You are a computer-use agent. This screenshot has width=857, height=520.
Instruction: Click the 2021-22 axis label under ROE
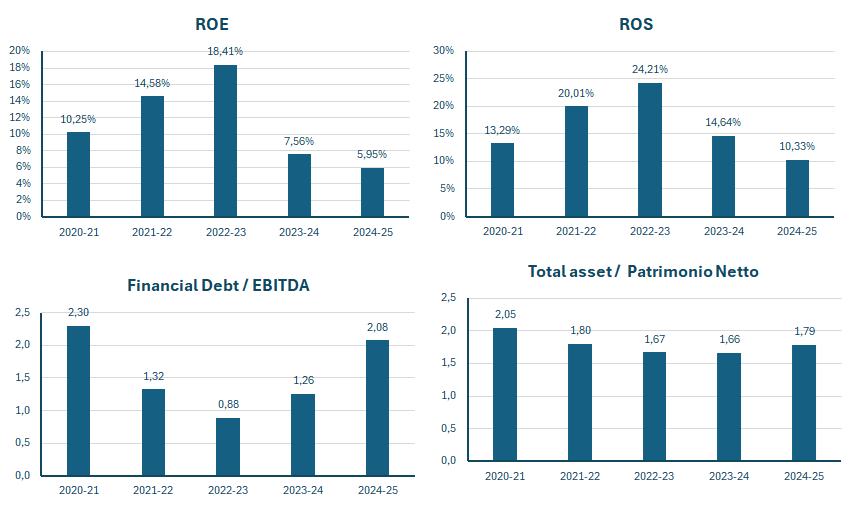[x=152, y=232]
